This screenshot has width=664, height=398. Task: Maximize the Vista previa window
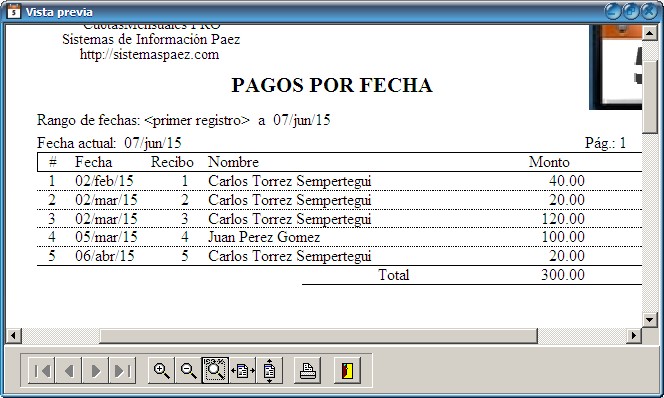(x=631, y=11)
